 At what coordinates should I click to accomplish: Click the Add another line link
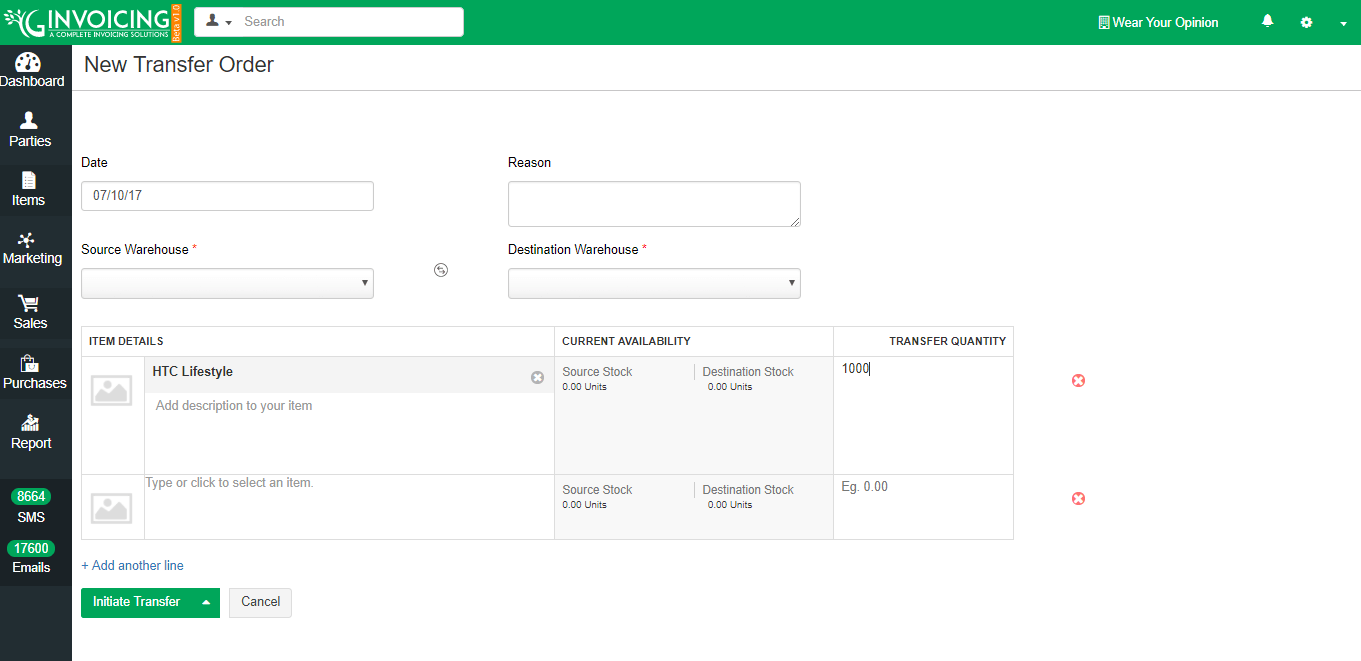click(x=132, y=566)
